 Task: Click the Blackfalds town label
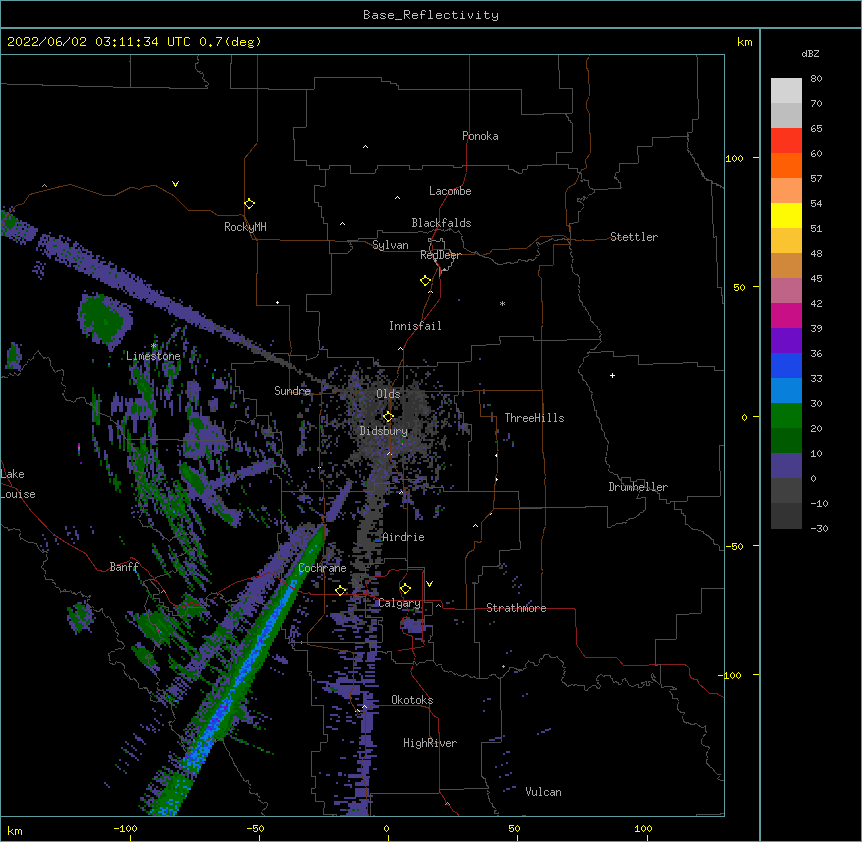441,223
